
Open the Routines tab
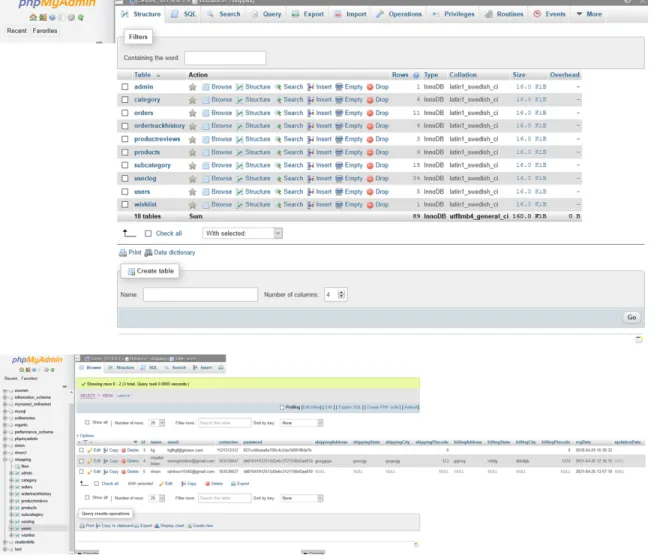tap(504, 14)
